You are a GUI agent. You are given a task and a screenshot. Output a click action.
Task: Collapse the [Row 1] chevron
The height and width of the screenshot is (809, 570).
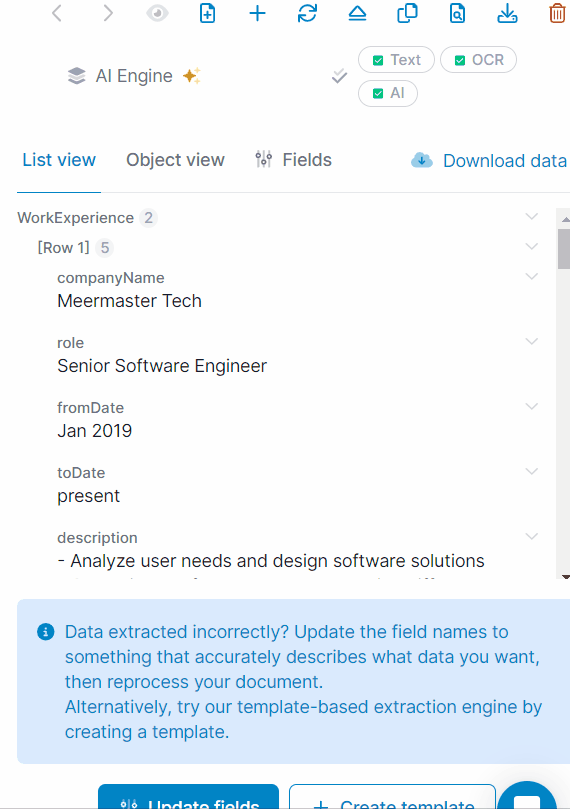531,246
